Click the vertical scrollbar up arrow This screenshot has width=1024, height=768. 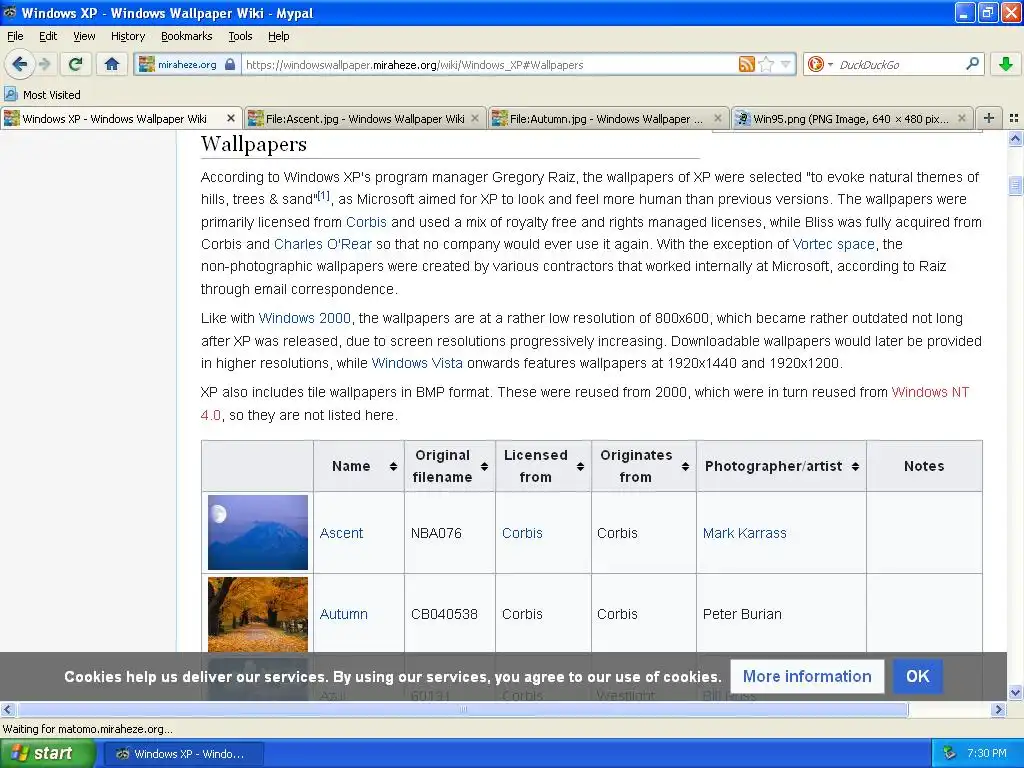(1015, 138)
